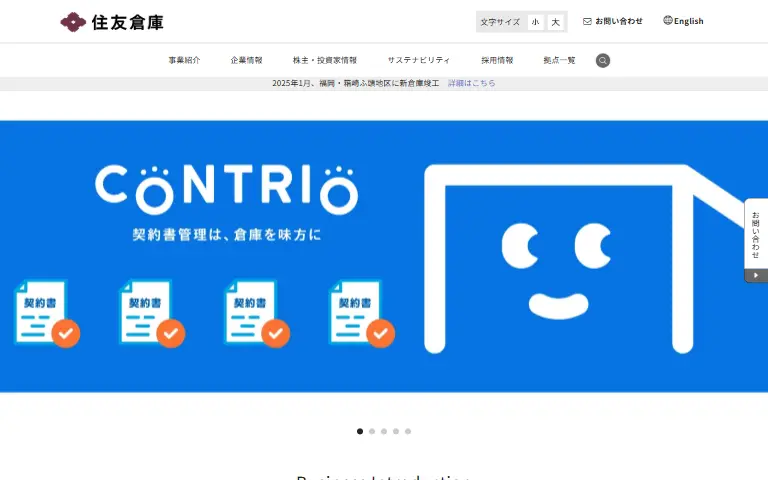Click 詳細はこちら link
This screenshot has width=768, height=480.
click(x=472, y=83)
